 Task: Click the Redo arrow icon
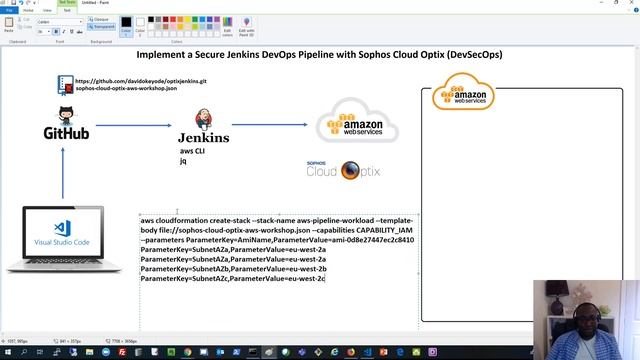click(x=28, y=3)
